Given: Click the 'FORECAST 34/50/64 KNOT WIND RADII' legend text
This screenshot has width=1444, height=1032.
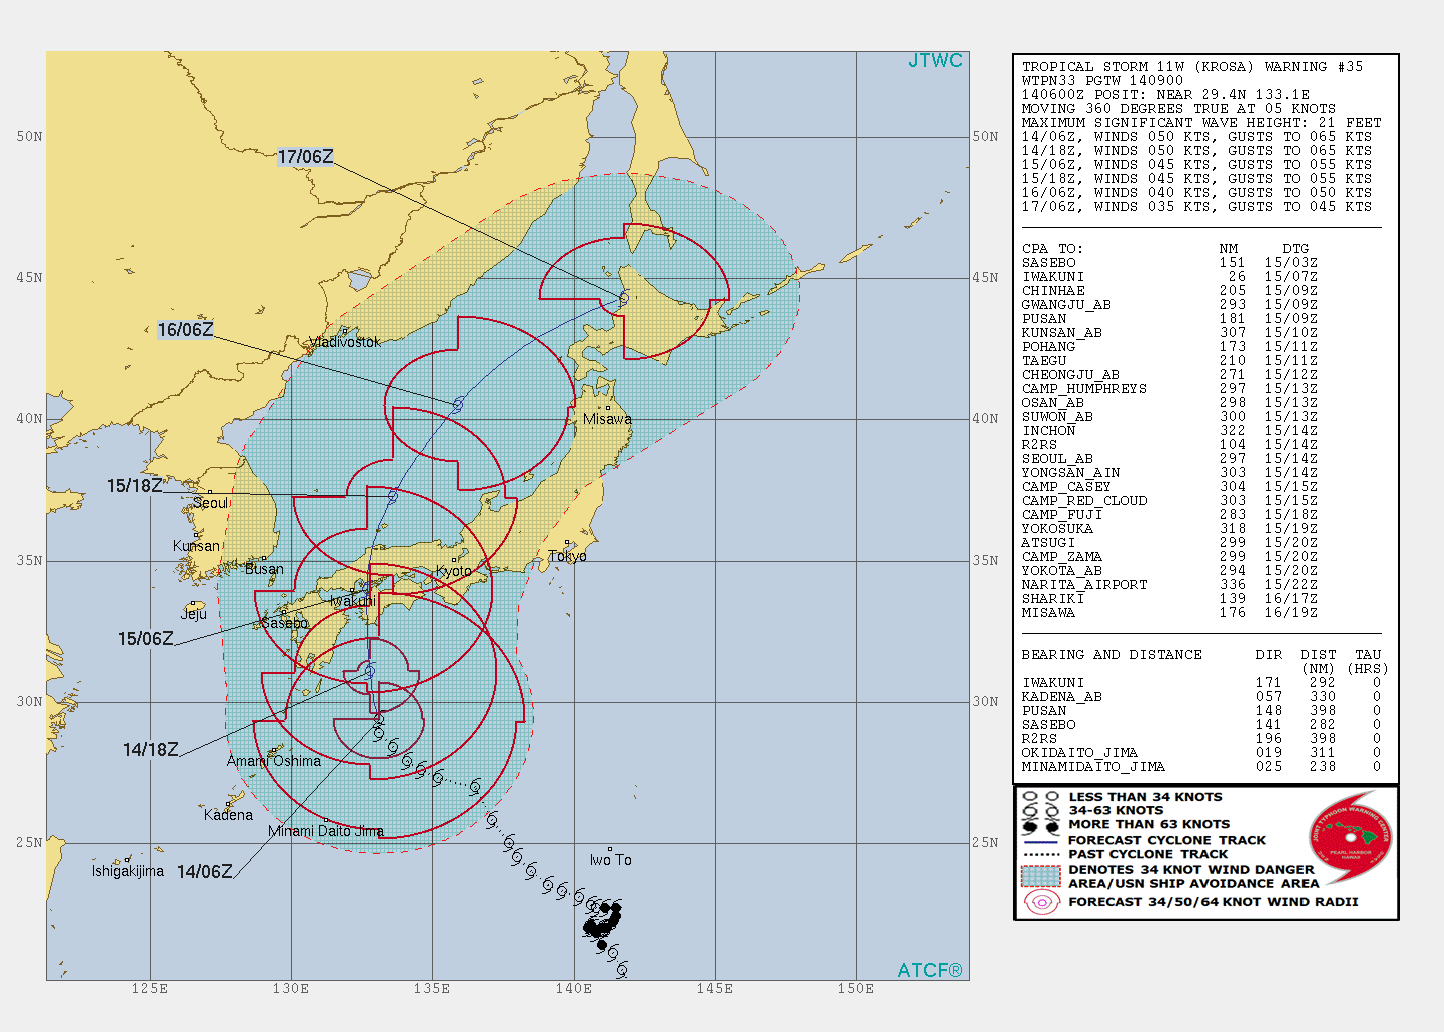Looking at the screenshot, I should pyautogui.click(x=1213, y=902).
